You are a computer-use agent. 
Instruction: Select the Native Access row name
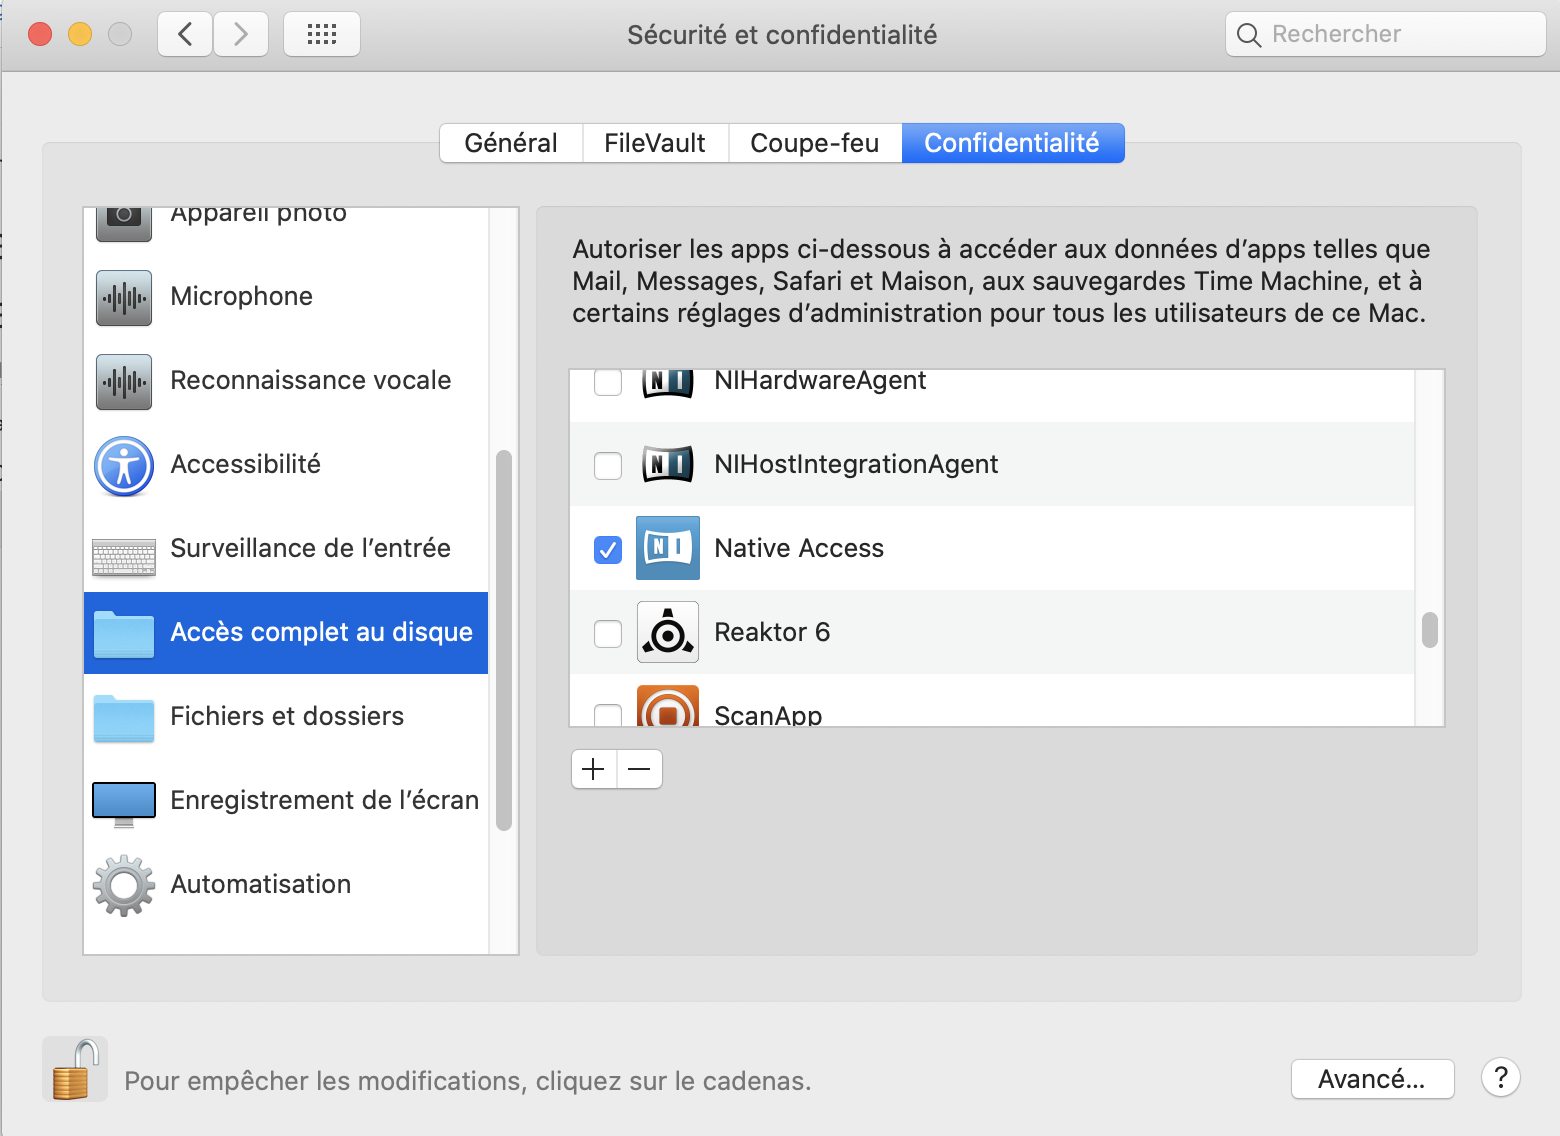(800, 549)
